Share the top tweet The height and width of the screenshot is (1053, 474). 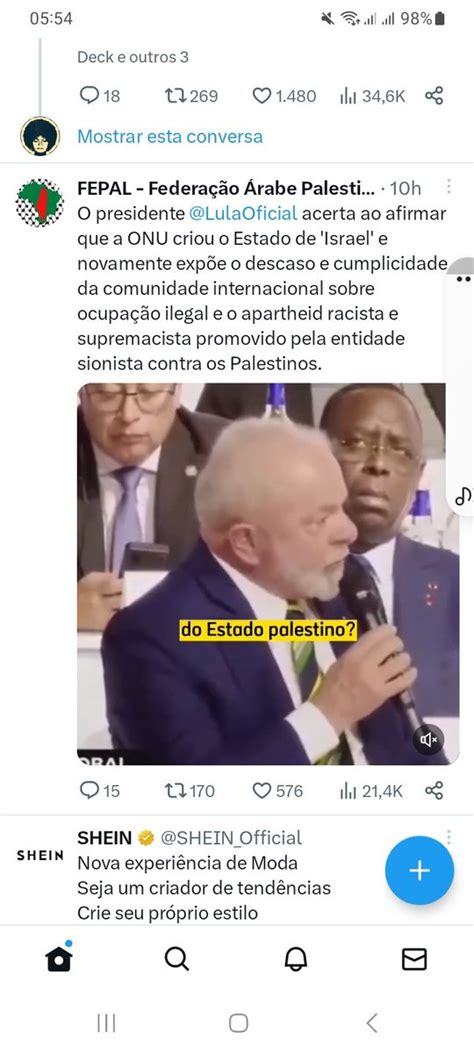pyautogui.click(x=434, y=96)
